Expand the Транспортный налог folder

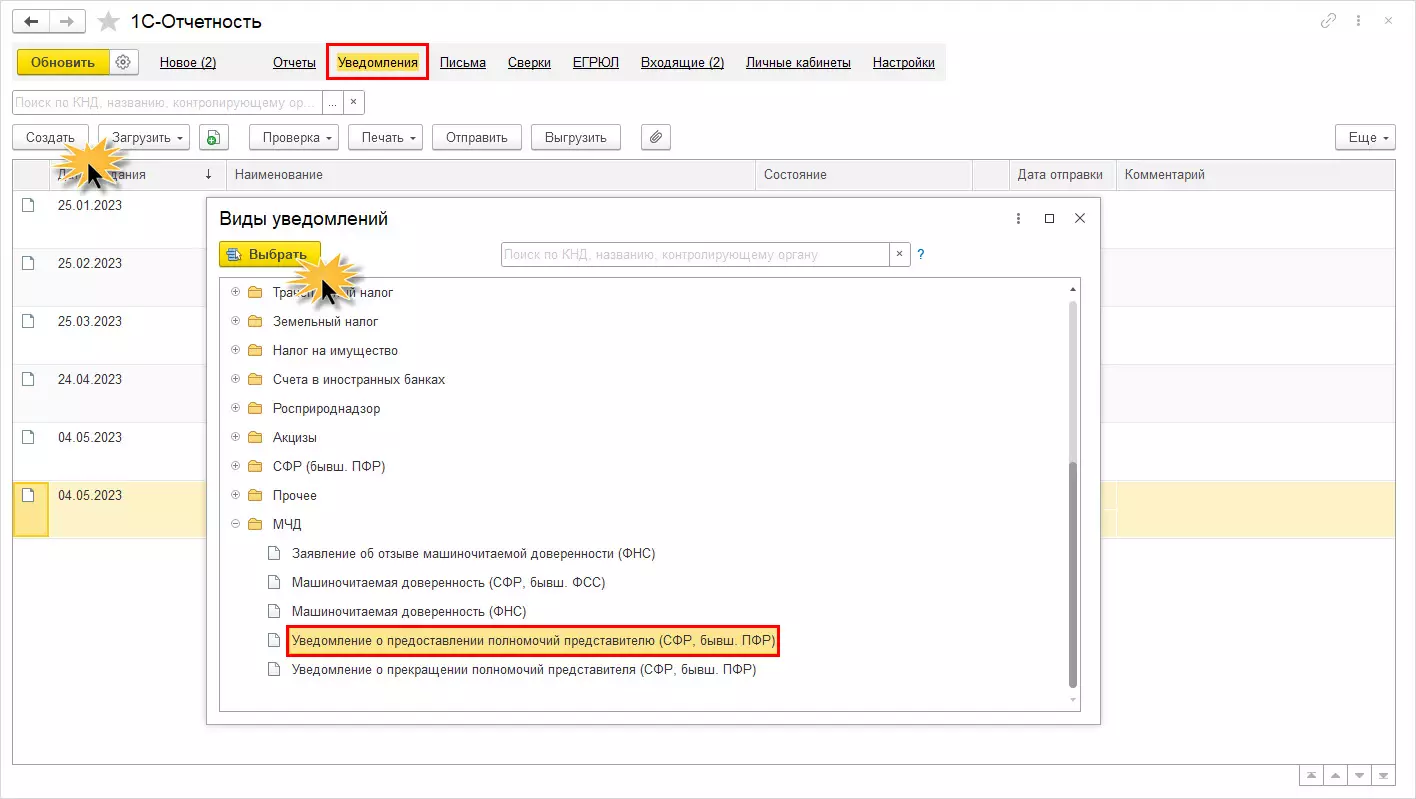[x=236, y=292]
